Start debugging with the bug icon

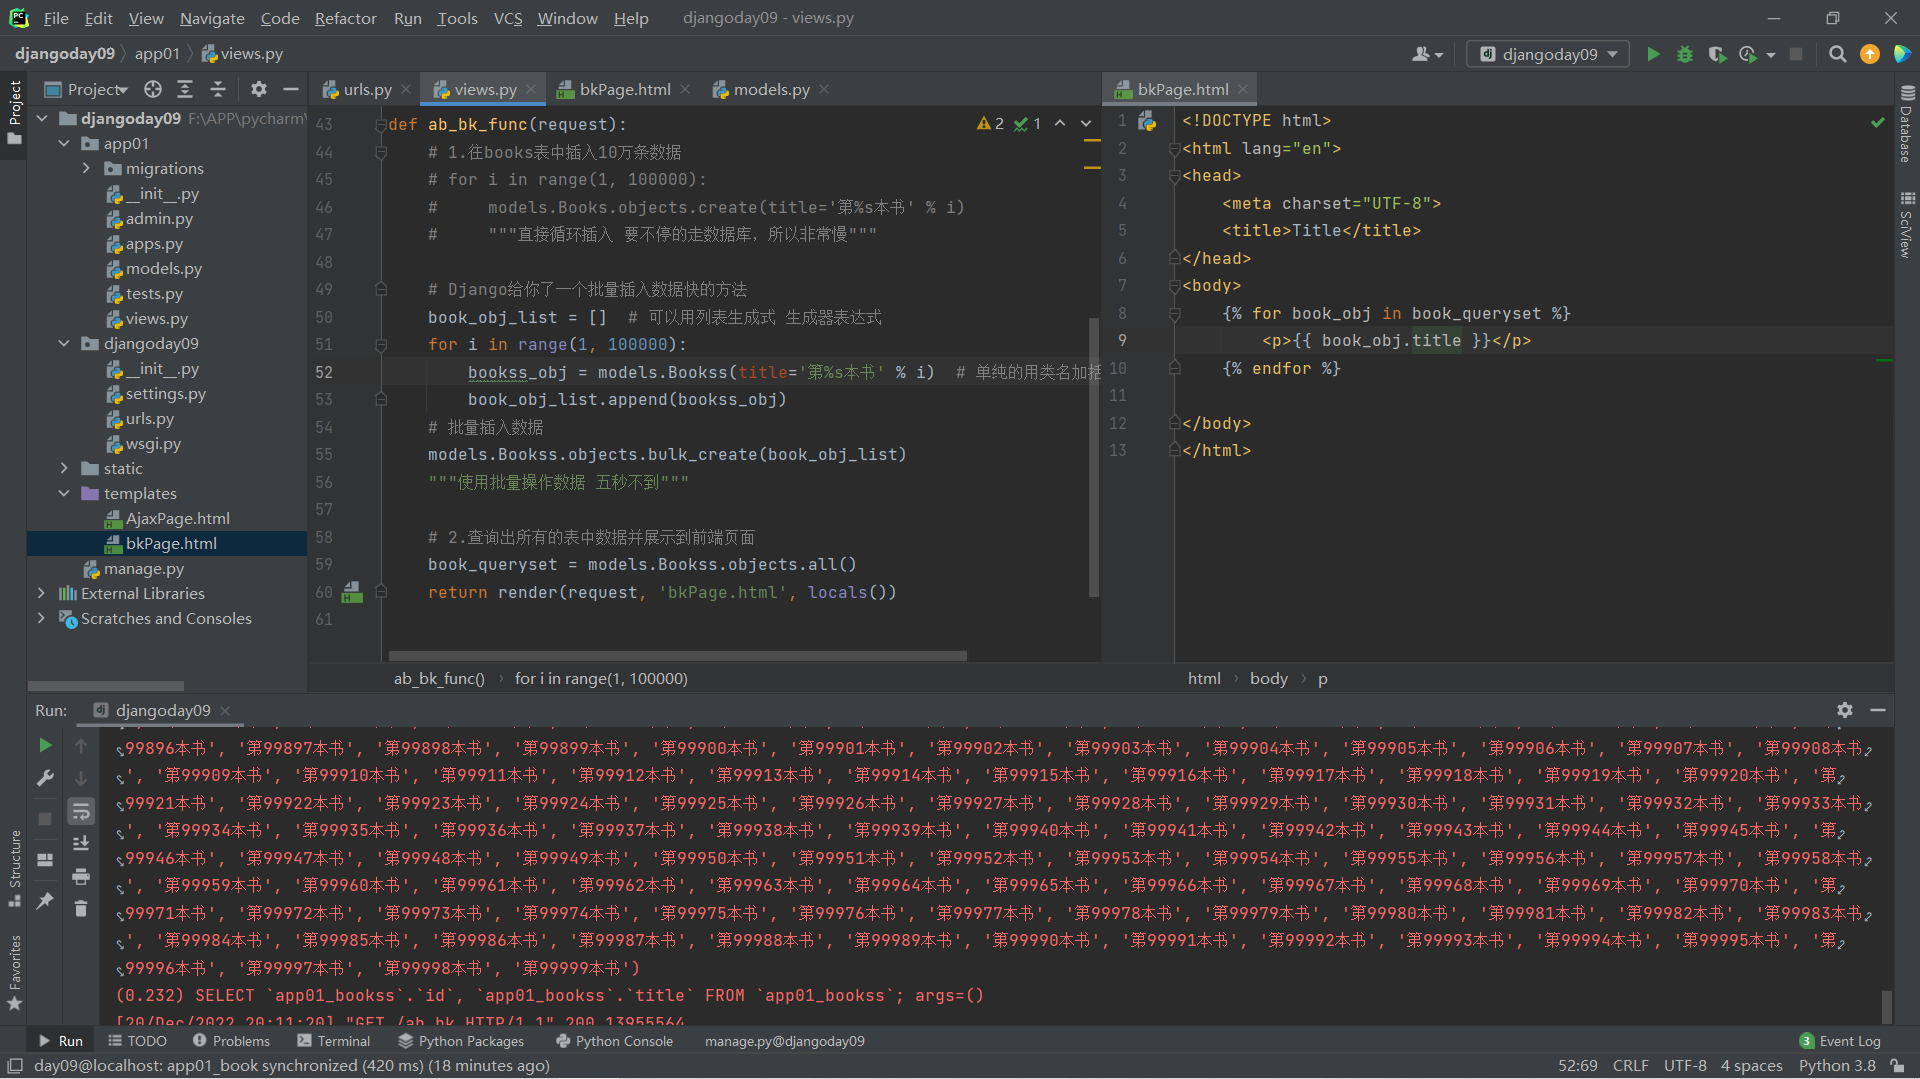click(x=1685, y=54)
